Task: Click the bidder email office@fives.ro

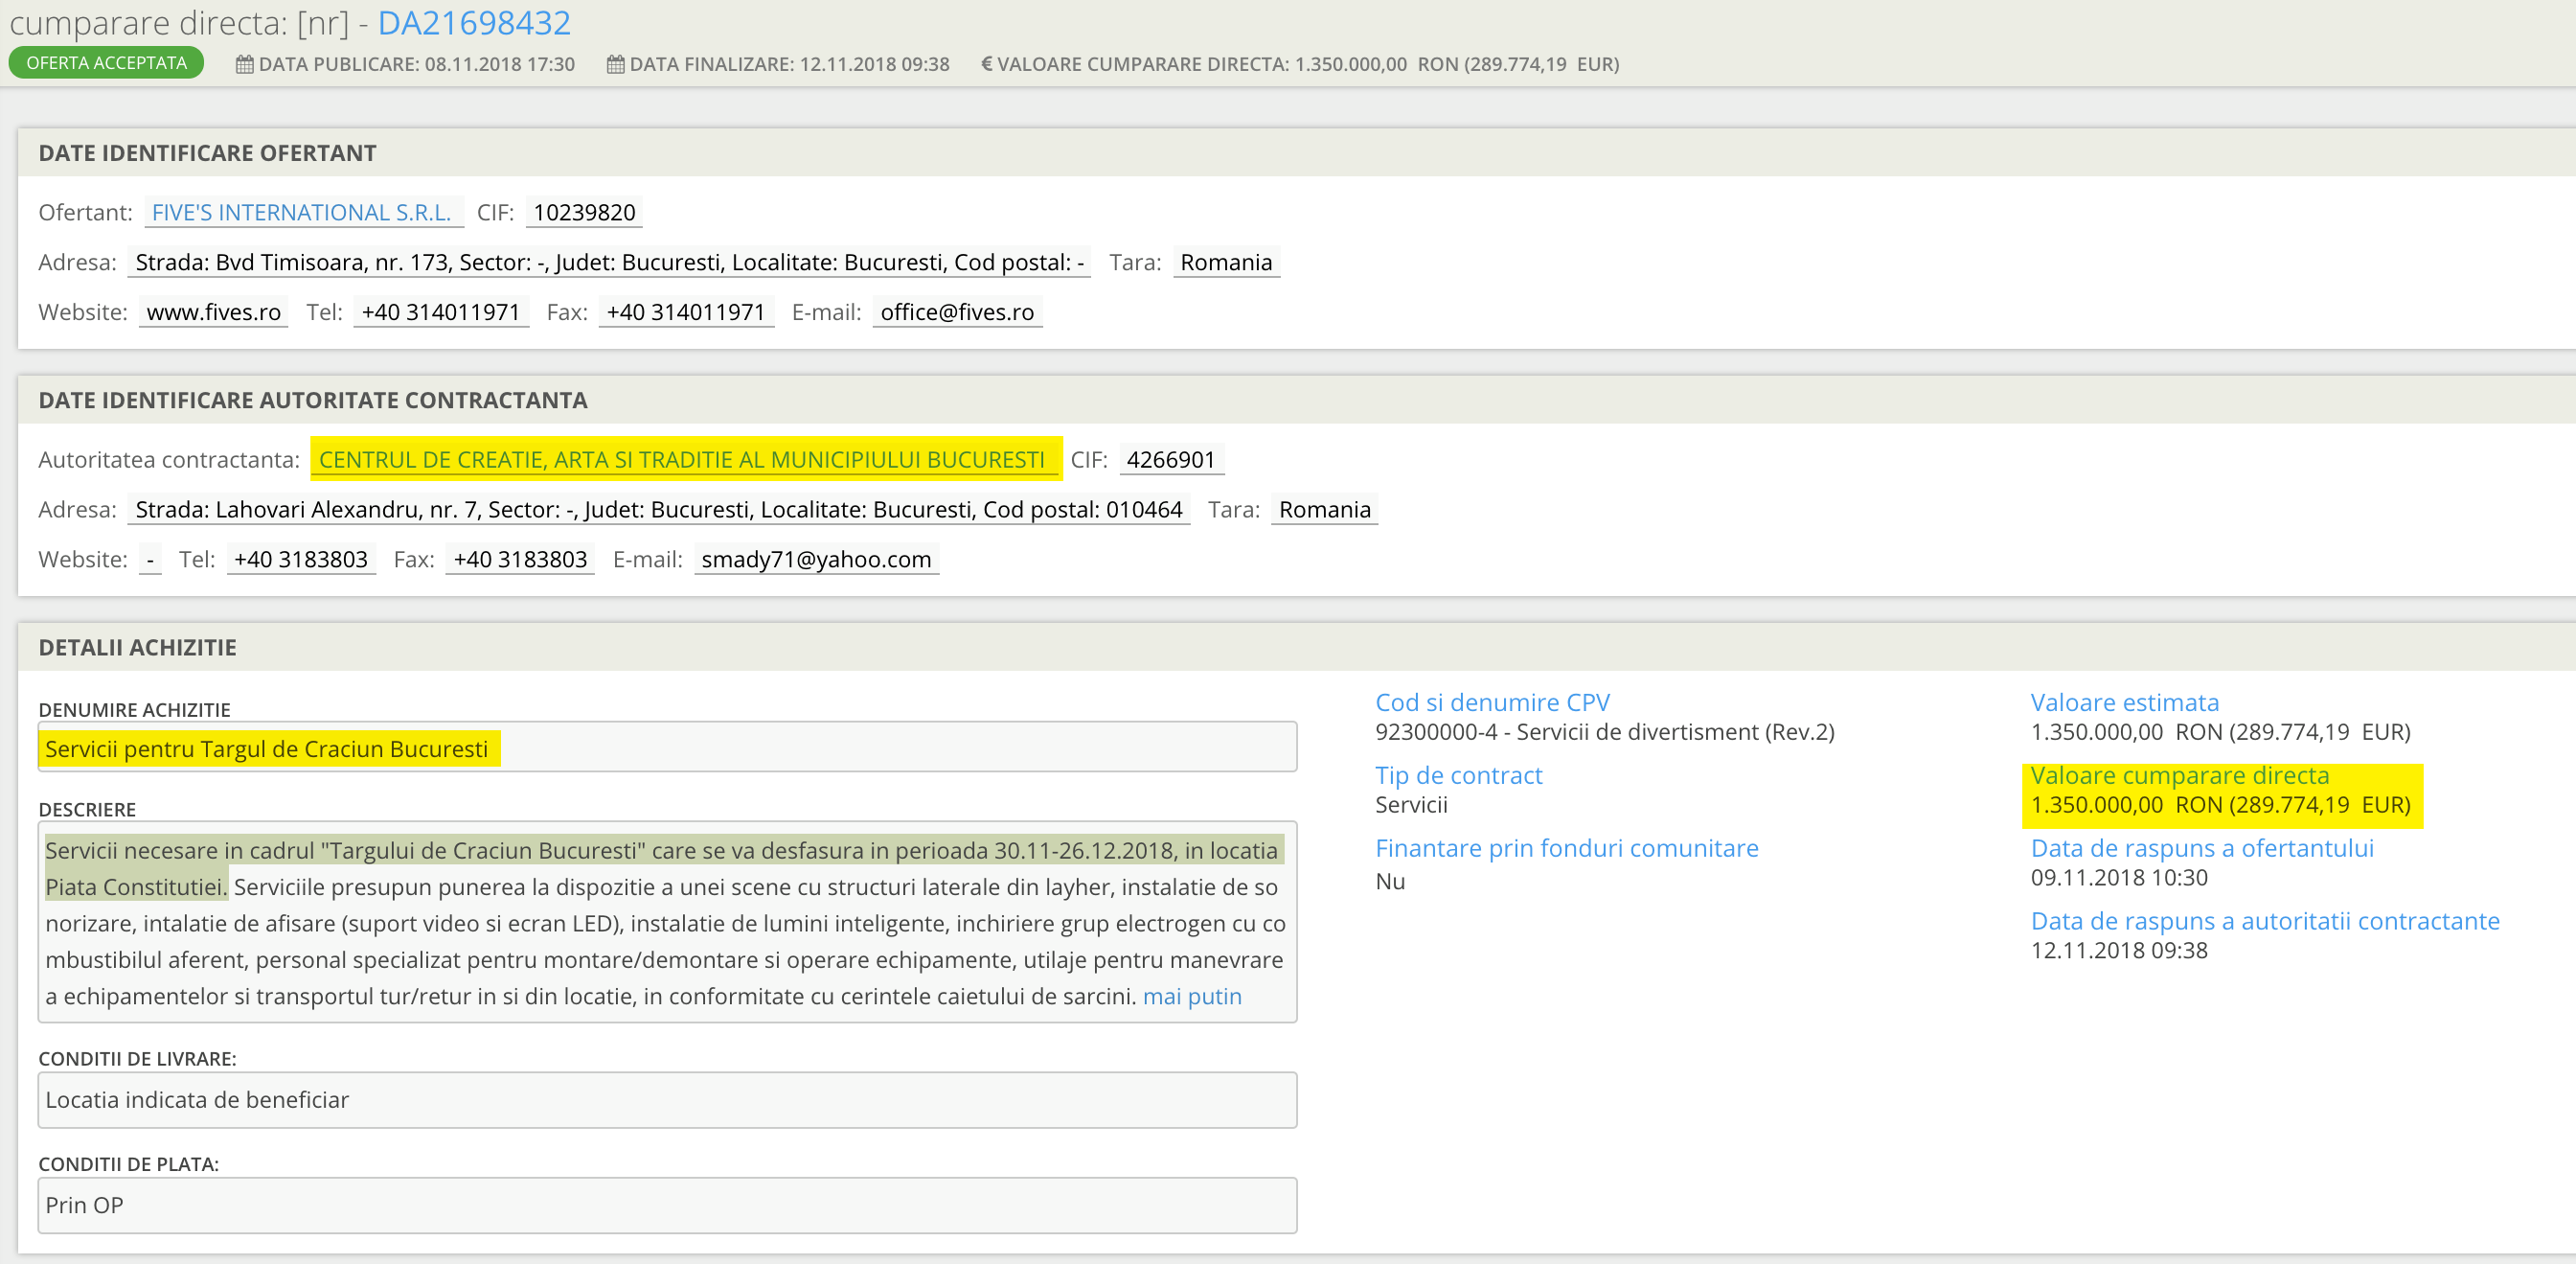Action: pos(957,312)
